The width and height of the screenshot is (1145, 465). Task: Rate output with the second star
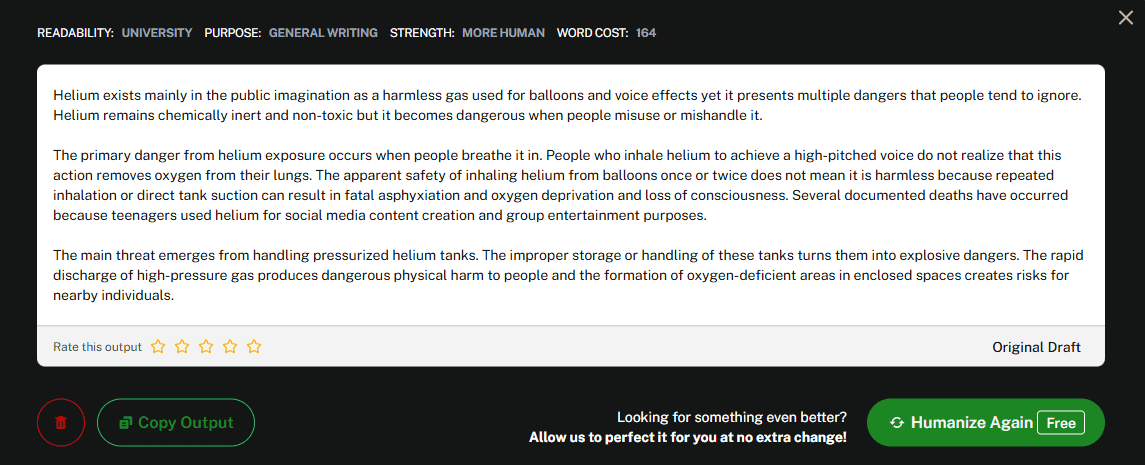(x=182, y=347)
